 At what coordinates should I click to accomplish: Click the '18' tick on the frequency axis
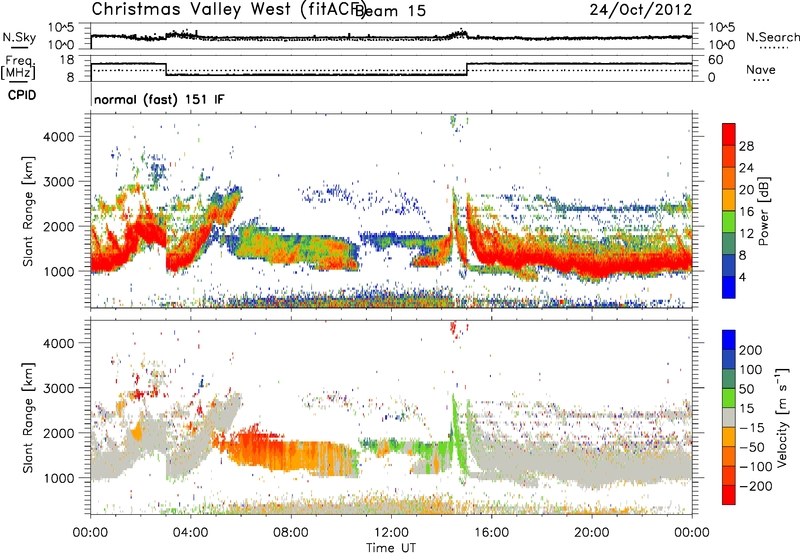tap(67, 60)
